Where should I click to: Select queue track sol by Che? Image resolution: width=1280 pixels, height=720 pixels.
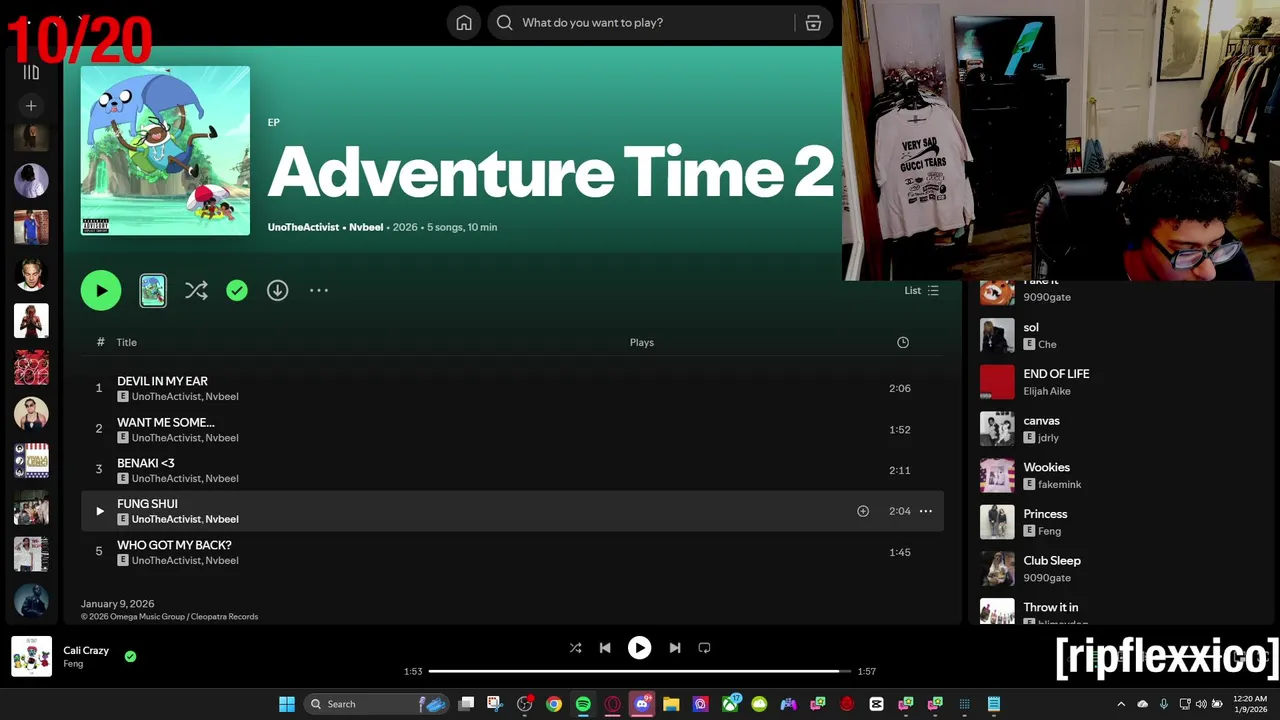(1121, 335)
